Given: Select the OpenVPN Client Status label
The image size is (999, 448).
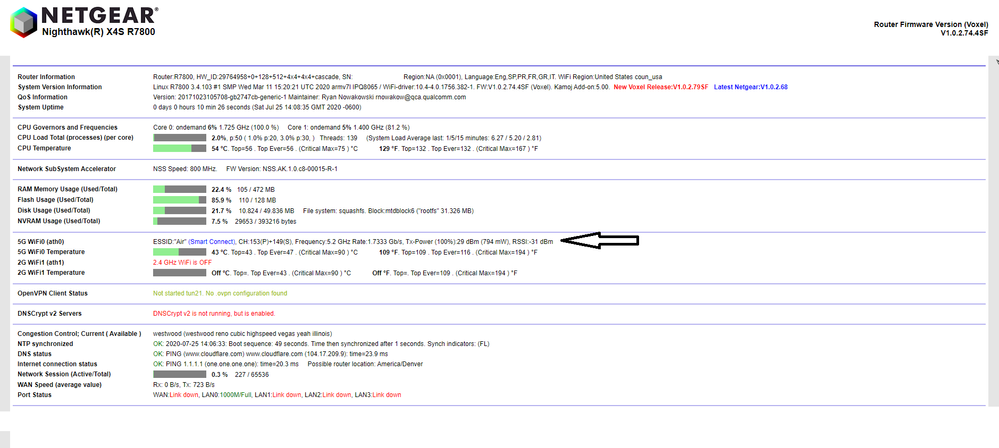Looking at the screenshot, I should pyautogui.click(x=52, y=293).
